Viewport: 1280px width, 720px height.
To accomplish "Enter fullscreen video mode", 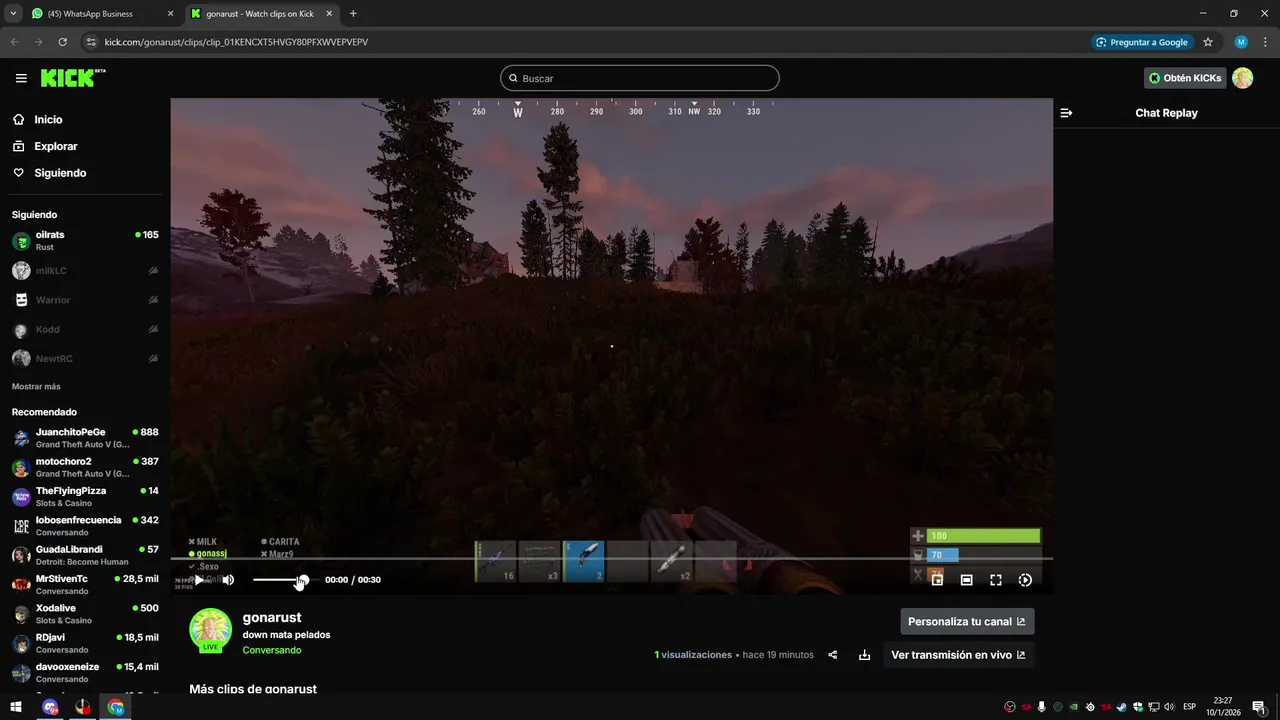I will point(996,580).
